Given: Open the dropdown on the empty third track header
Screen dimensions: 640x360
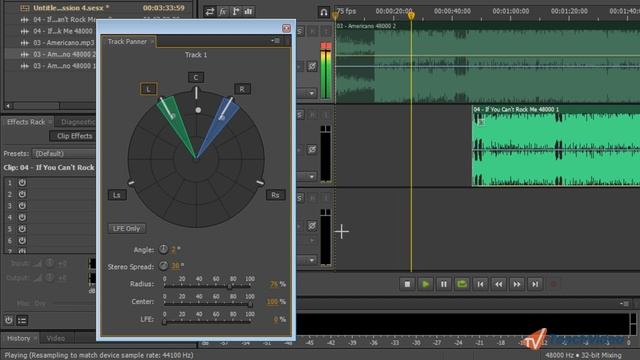Looking at the screenshot, I should pos(311,260).
